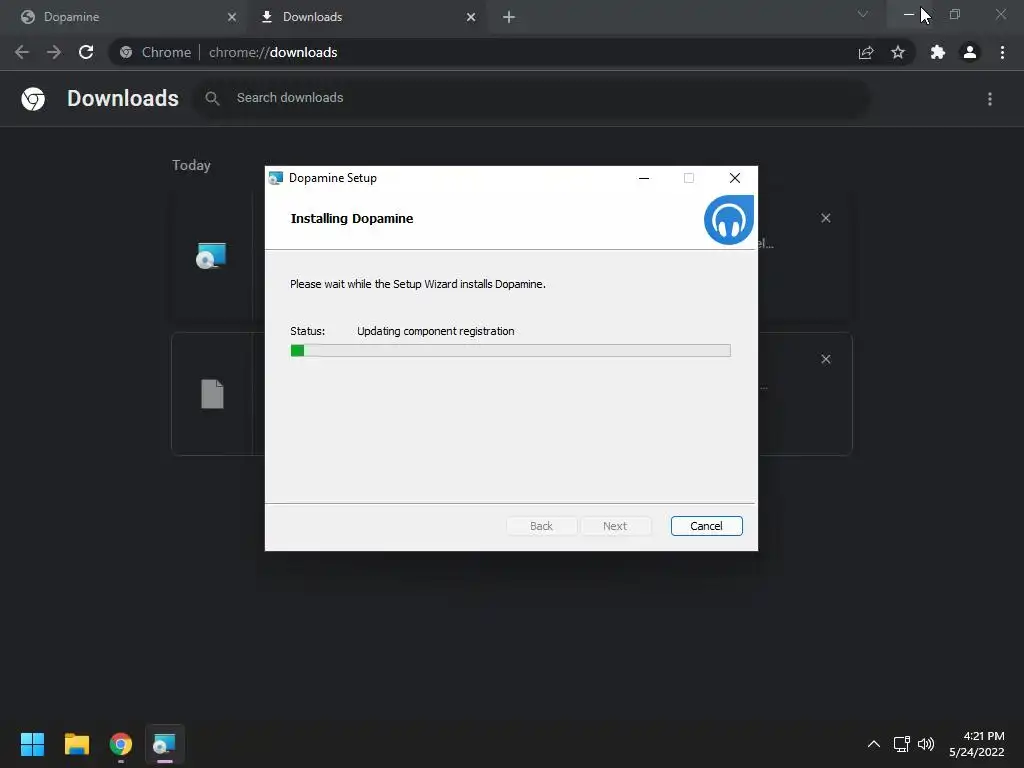Minimize the Chrome window
This screenshot has width=1024, height=768.
tap(909, 14)
